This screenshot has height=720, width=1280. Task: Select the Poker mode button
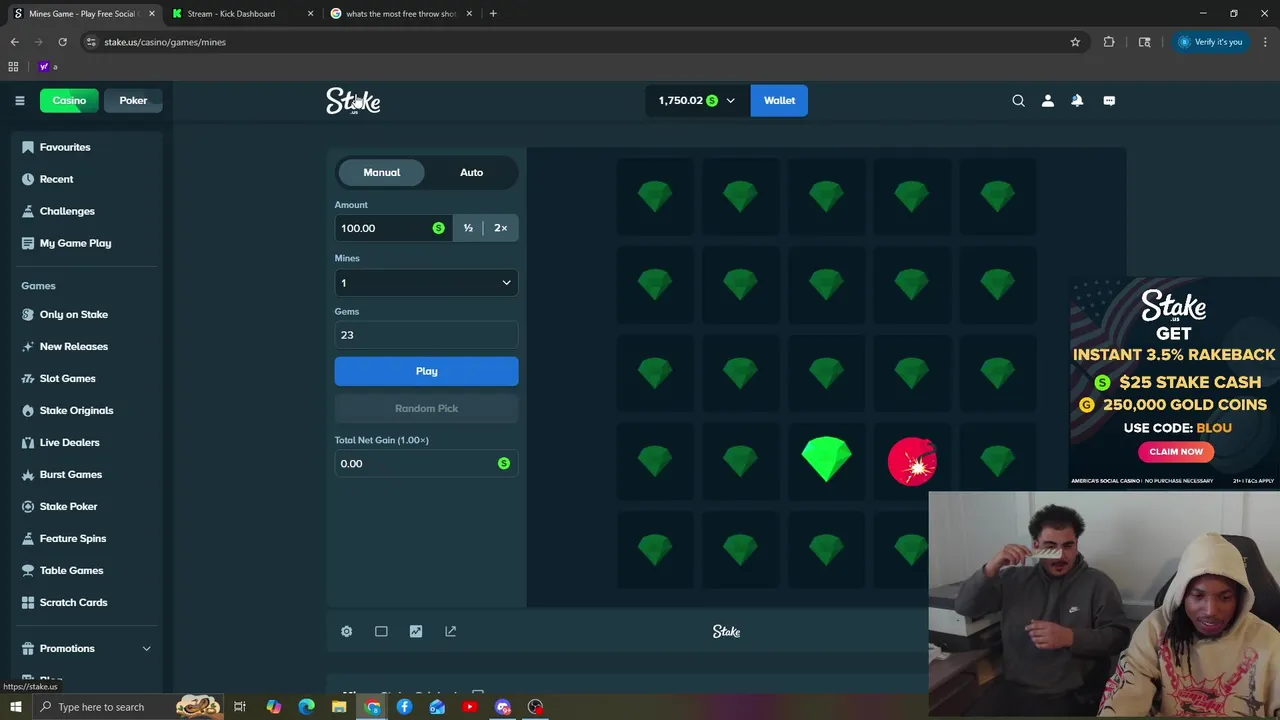(133, 100)
